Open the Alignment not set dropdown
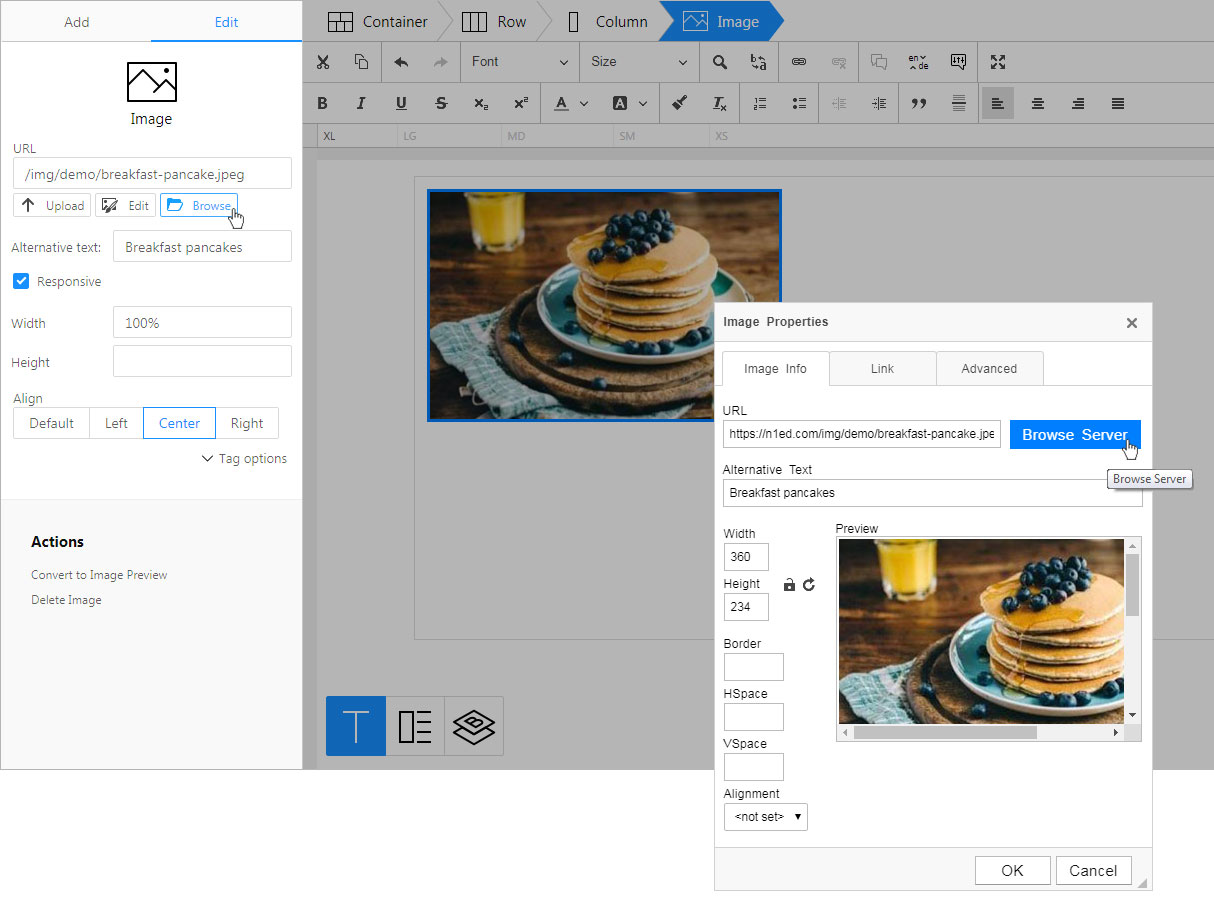 [766, 817]
